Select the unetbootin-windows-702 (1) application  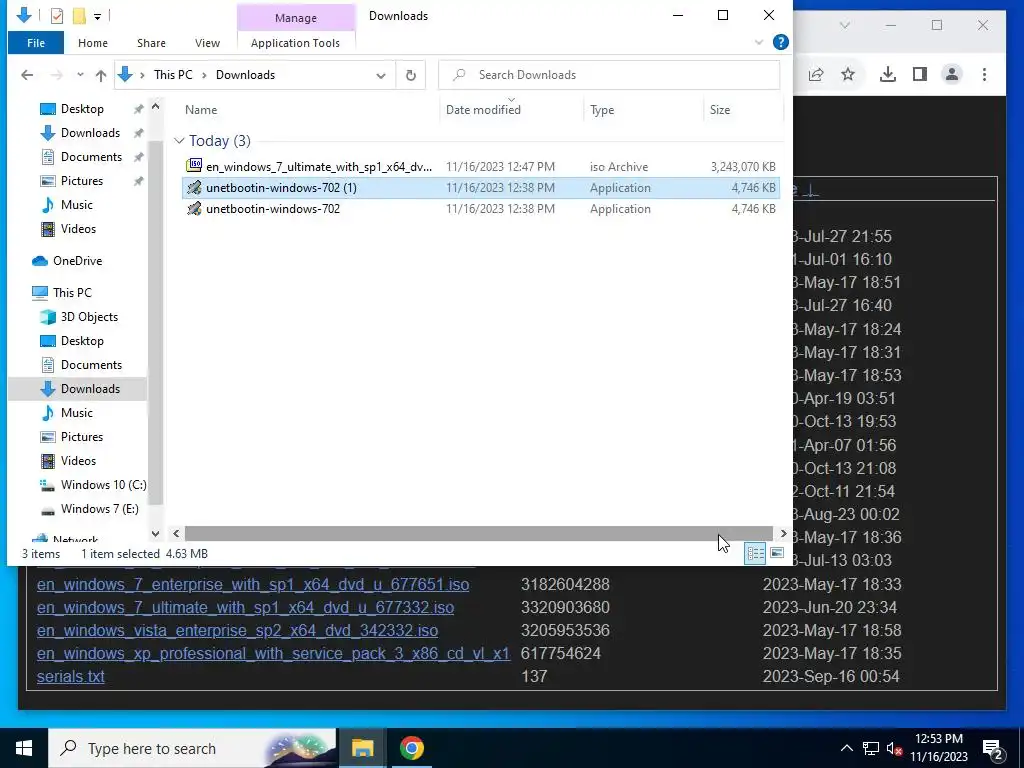pyautogui.click(x=481, y=187)
